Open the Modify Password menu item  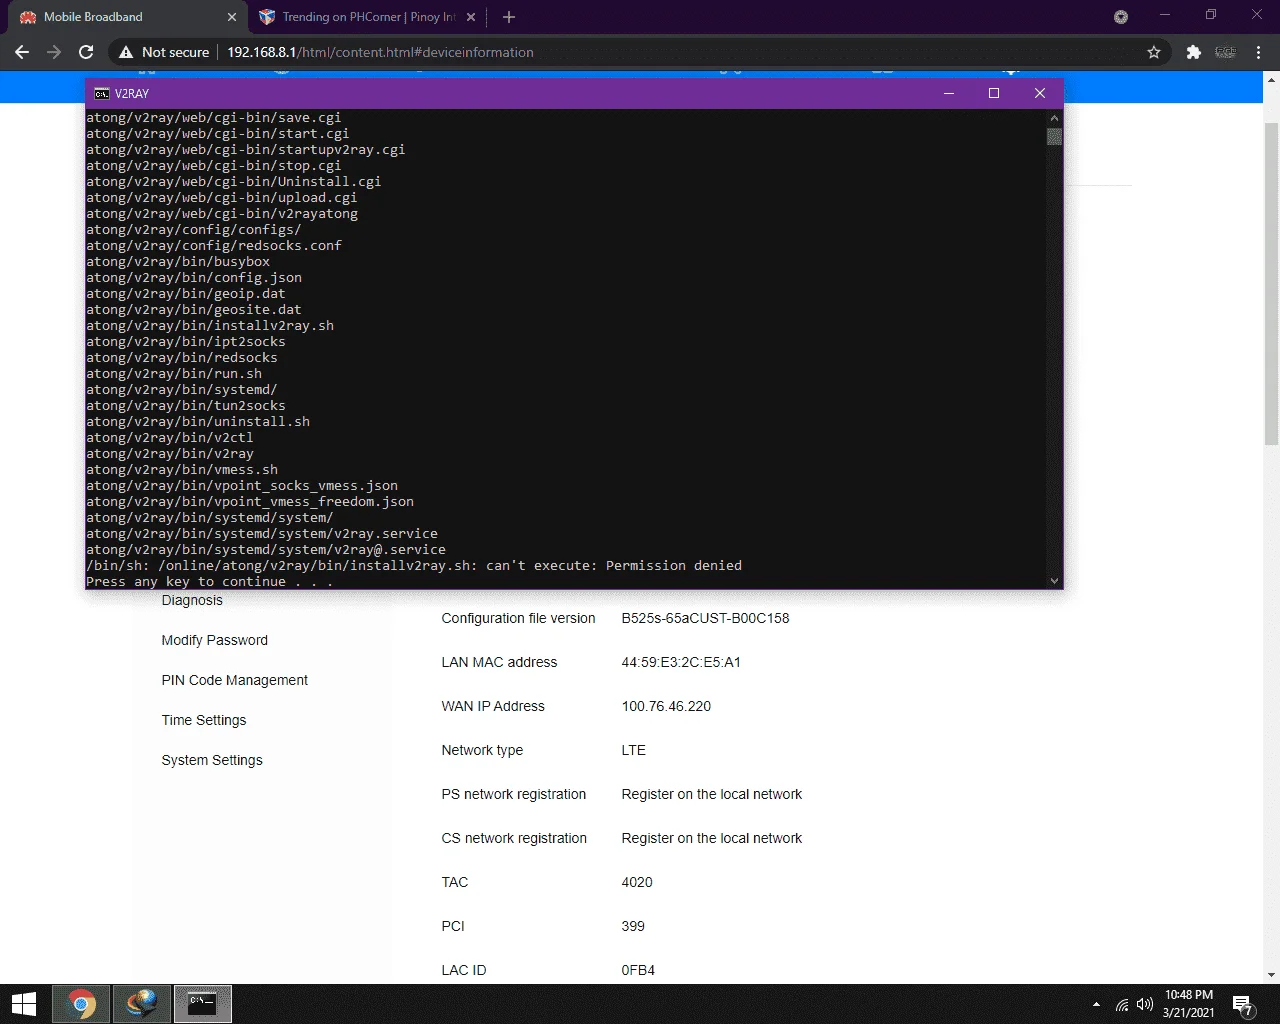coord(214,640)
